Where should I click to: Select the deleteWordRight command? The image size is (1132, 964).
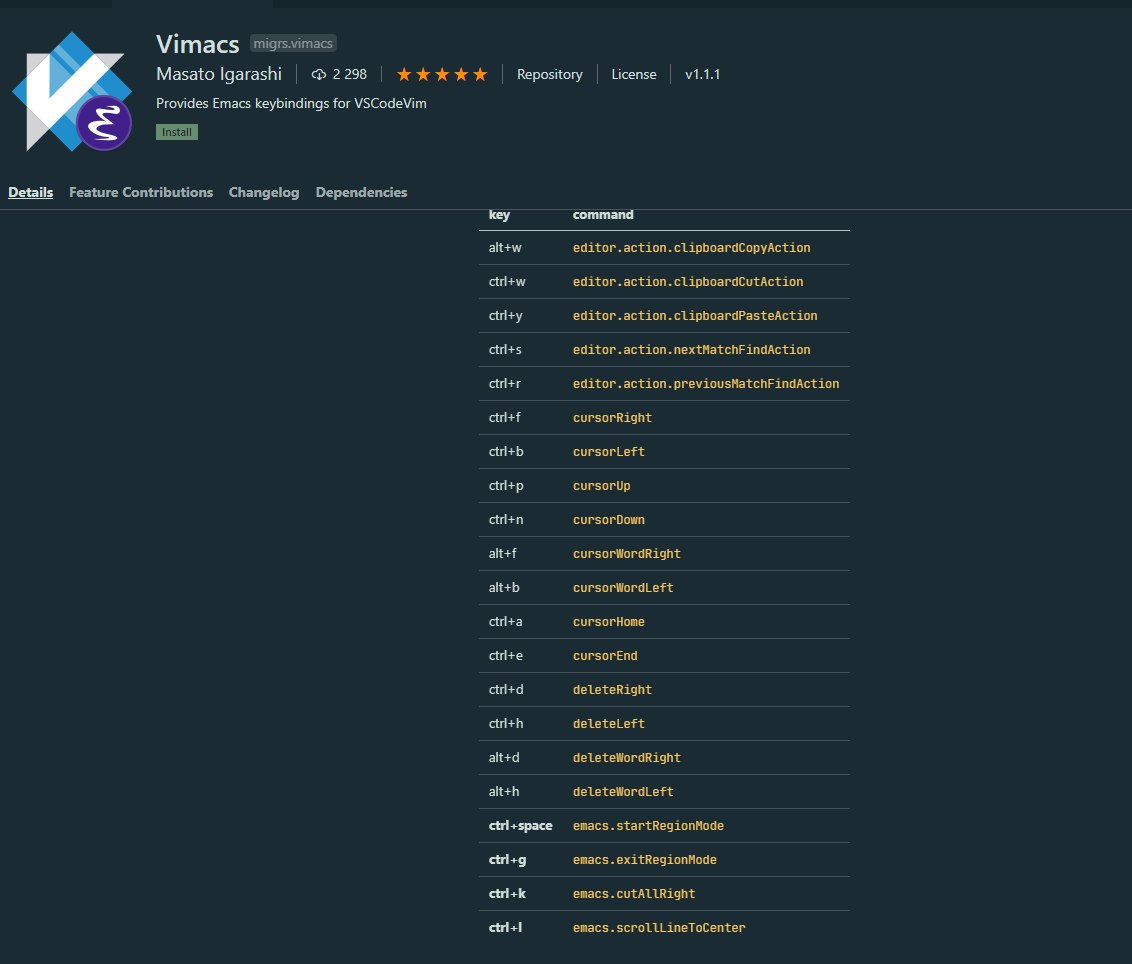point(626,757)
